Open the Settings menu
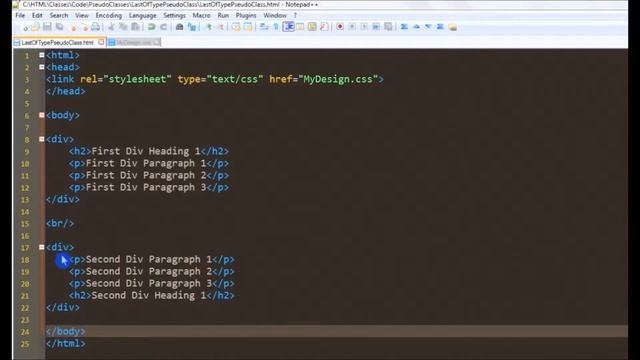Screen dimensions: 640x360 tap(174, 16)
